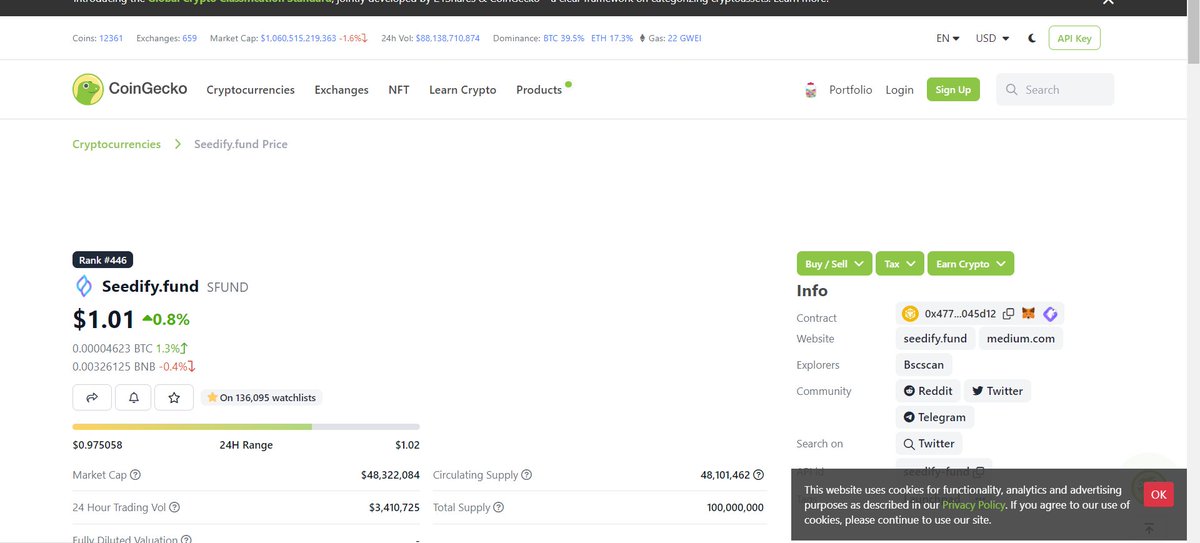Copy contract address with copy icon
The image size is (1200, 543).
1008,314
